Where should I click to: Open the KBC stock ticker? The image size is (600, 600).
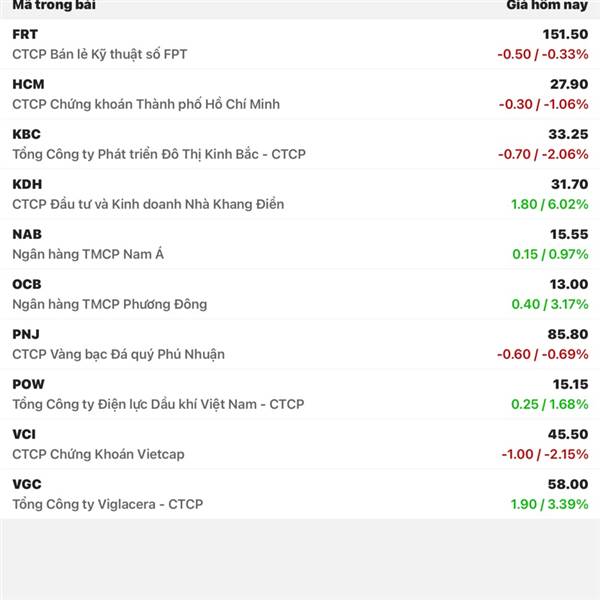click(26, 134)
